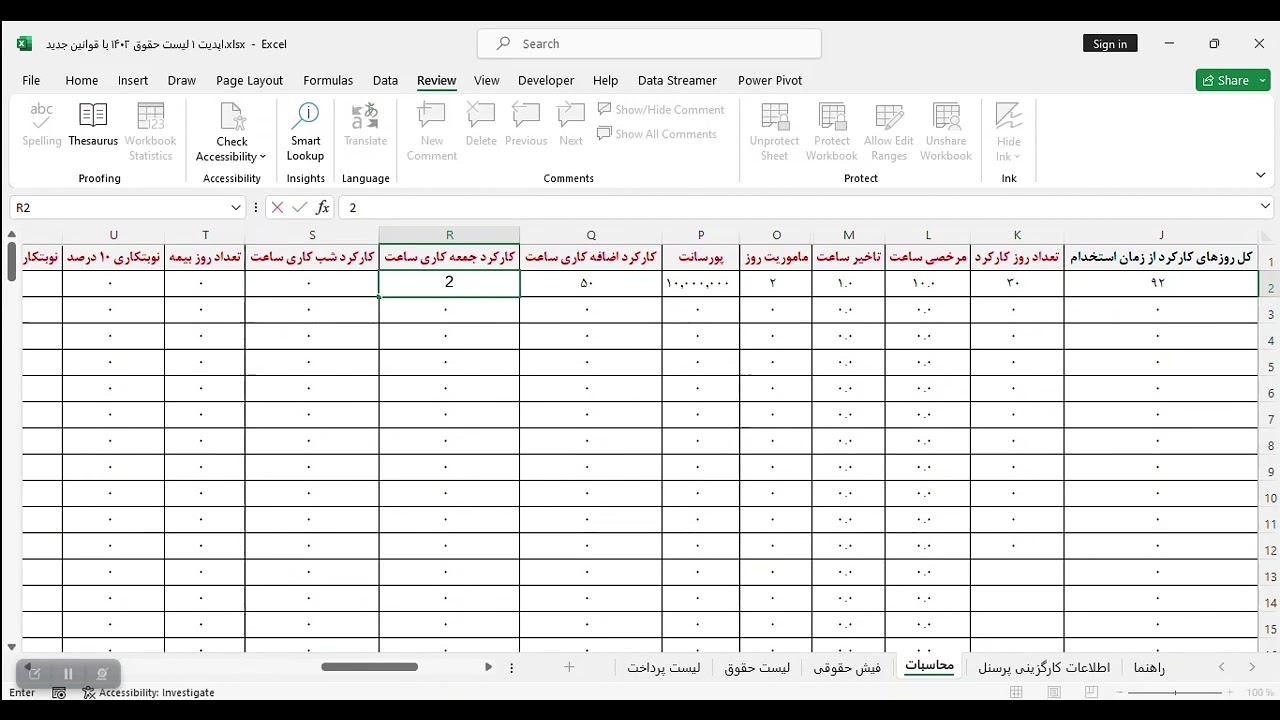The height and width of the screenshot is (720, 1280).
Task: Switch to Page Layout view in status bar
Action: point(1054,692)
